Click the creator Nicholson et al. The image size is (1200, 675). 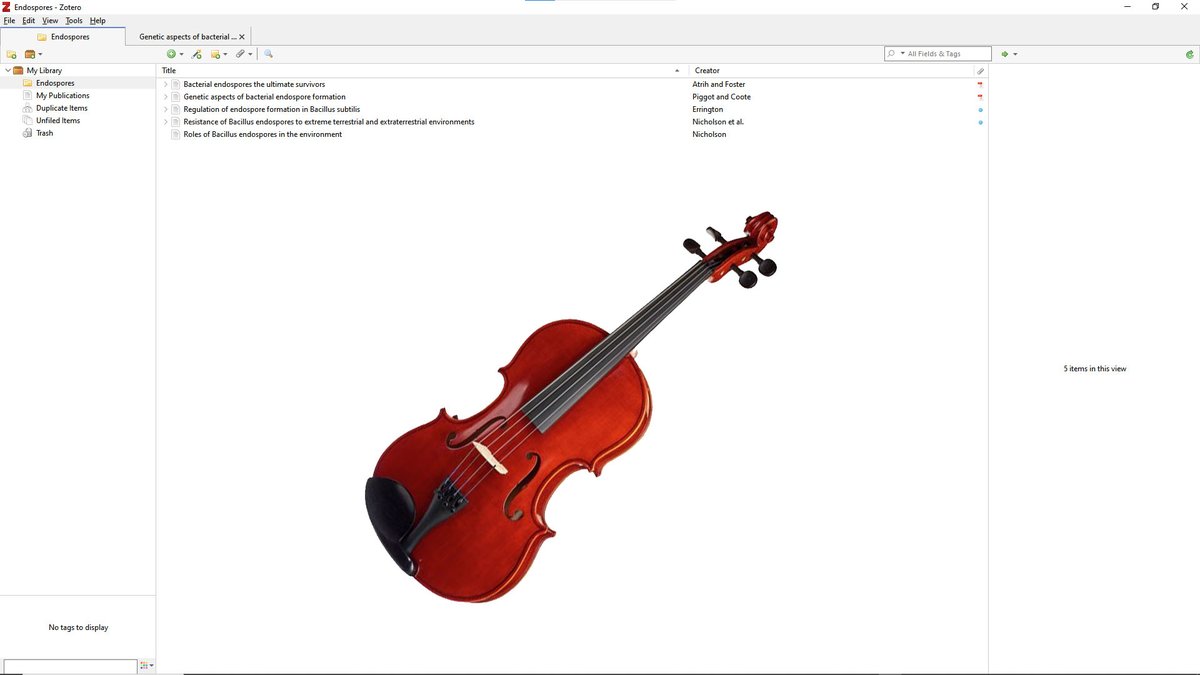718,122
